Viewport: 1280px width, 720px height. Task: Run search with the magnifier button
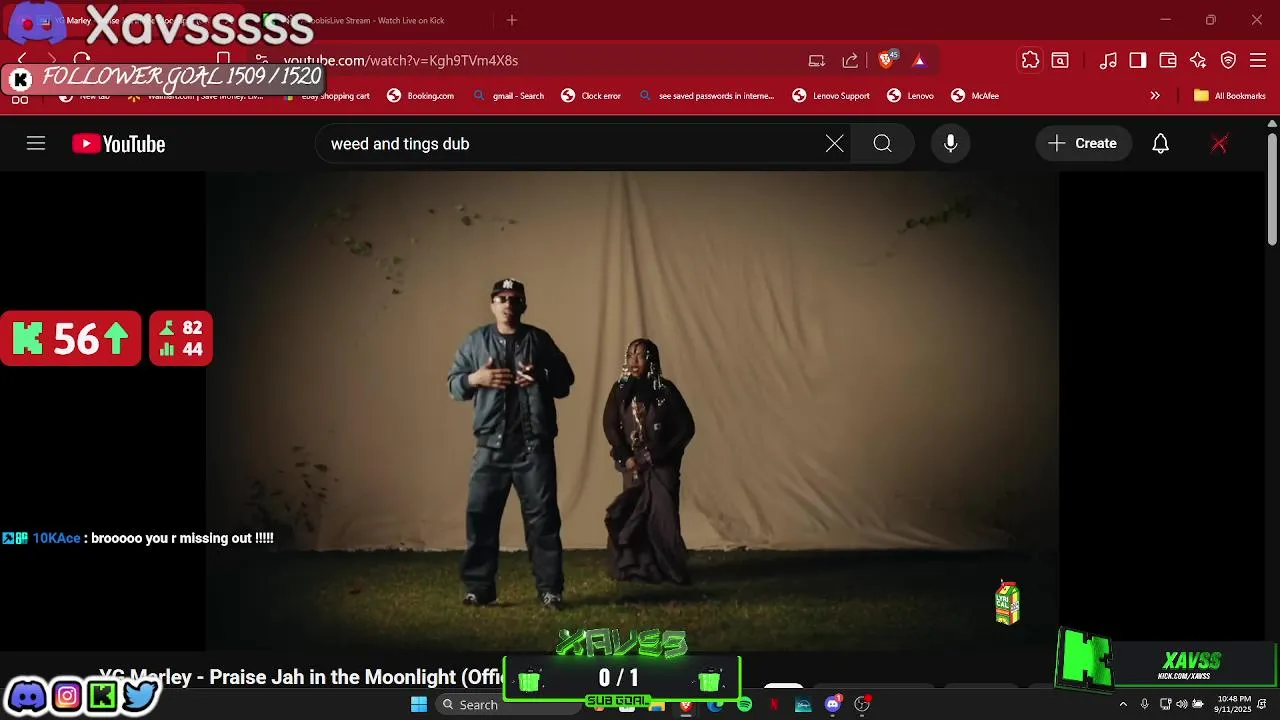click(882, 144)
